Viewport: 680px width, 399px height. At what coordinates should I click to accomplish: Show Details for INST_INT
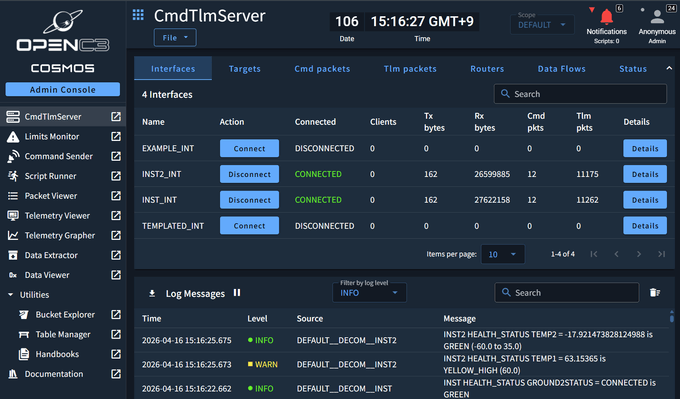[x=645, y=200]
